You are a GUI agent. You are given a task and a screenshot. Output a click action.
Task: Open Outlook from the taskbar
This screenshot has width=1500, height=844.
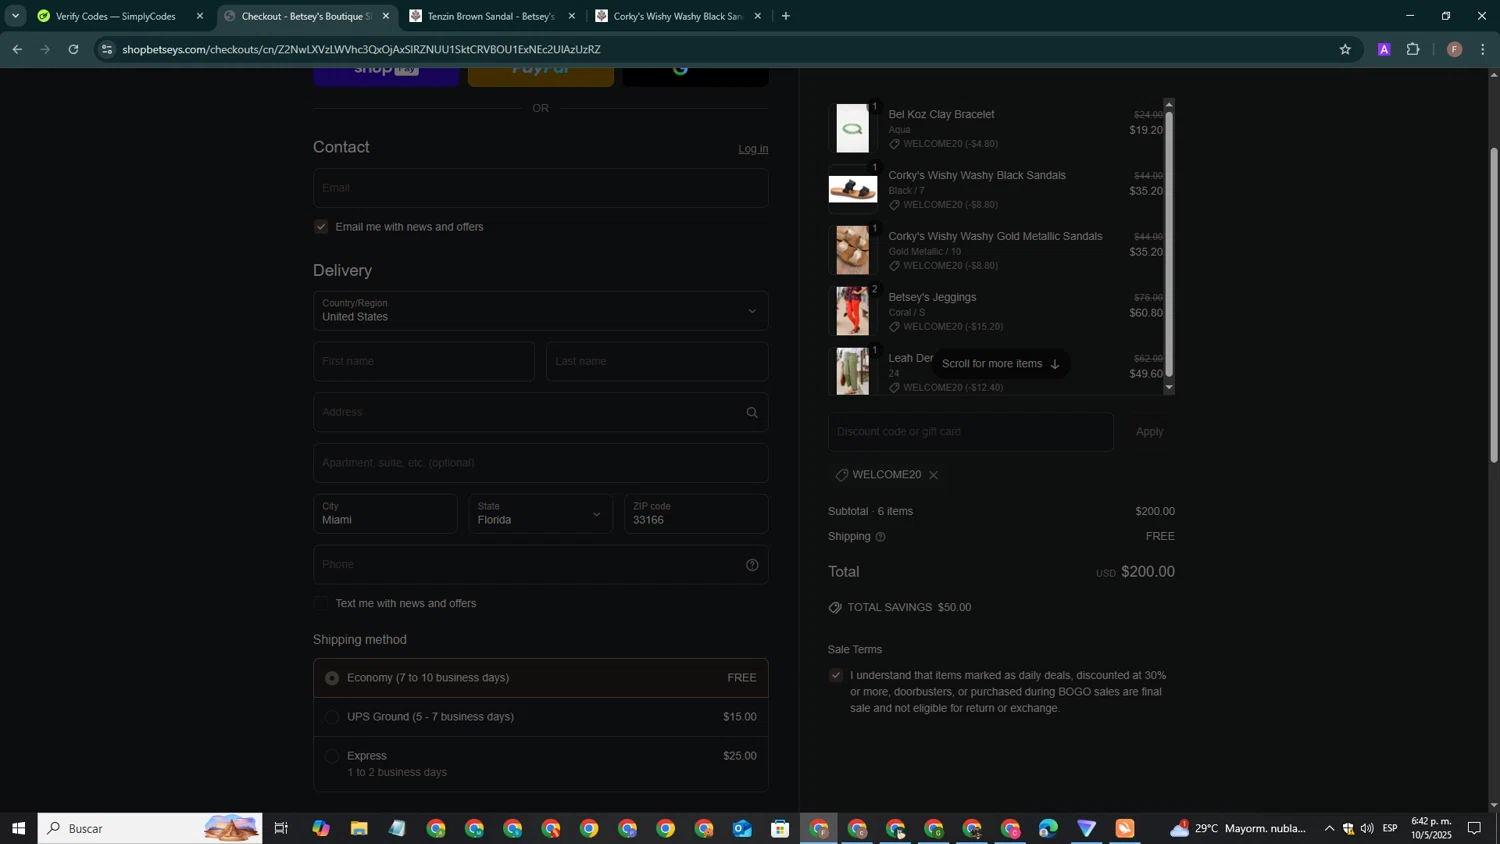tap(742, 828)
